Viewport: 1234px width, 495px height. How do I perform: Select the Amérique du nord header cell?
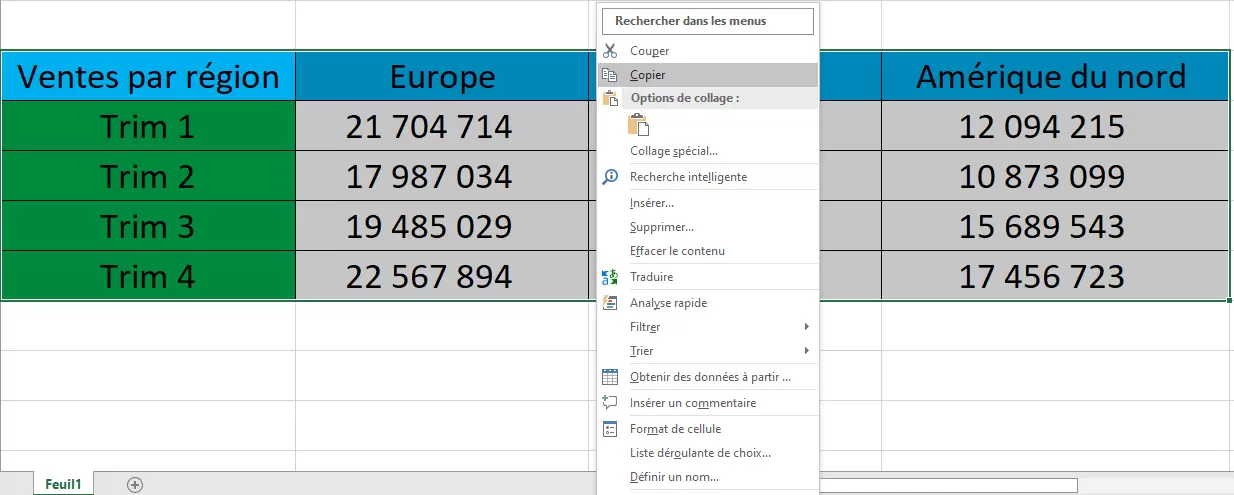point(1055,76)
